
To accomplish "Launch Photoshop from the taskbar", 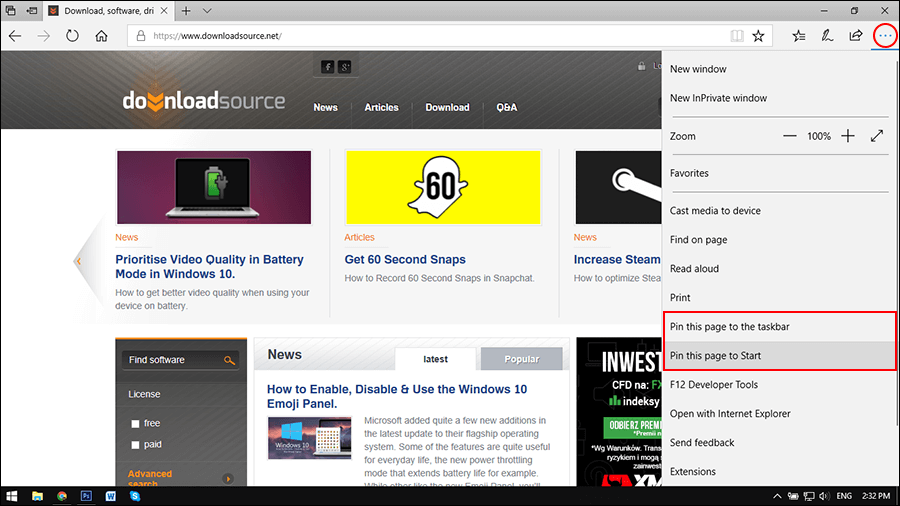I will click(86, 496).
